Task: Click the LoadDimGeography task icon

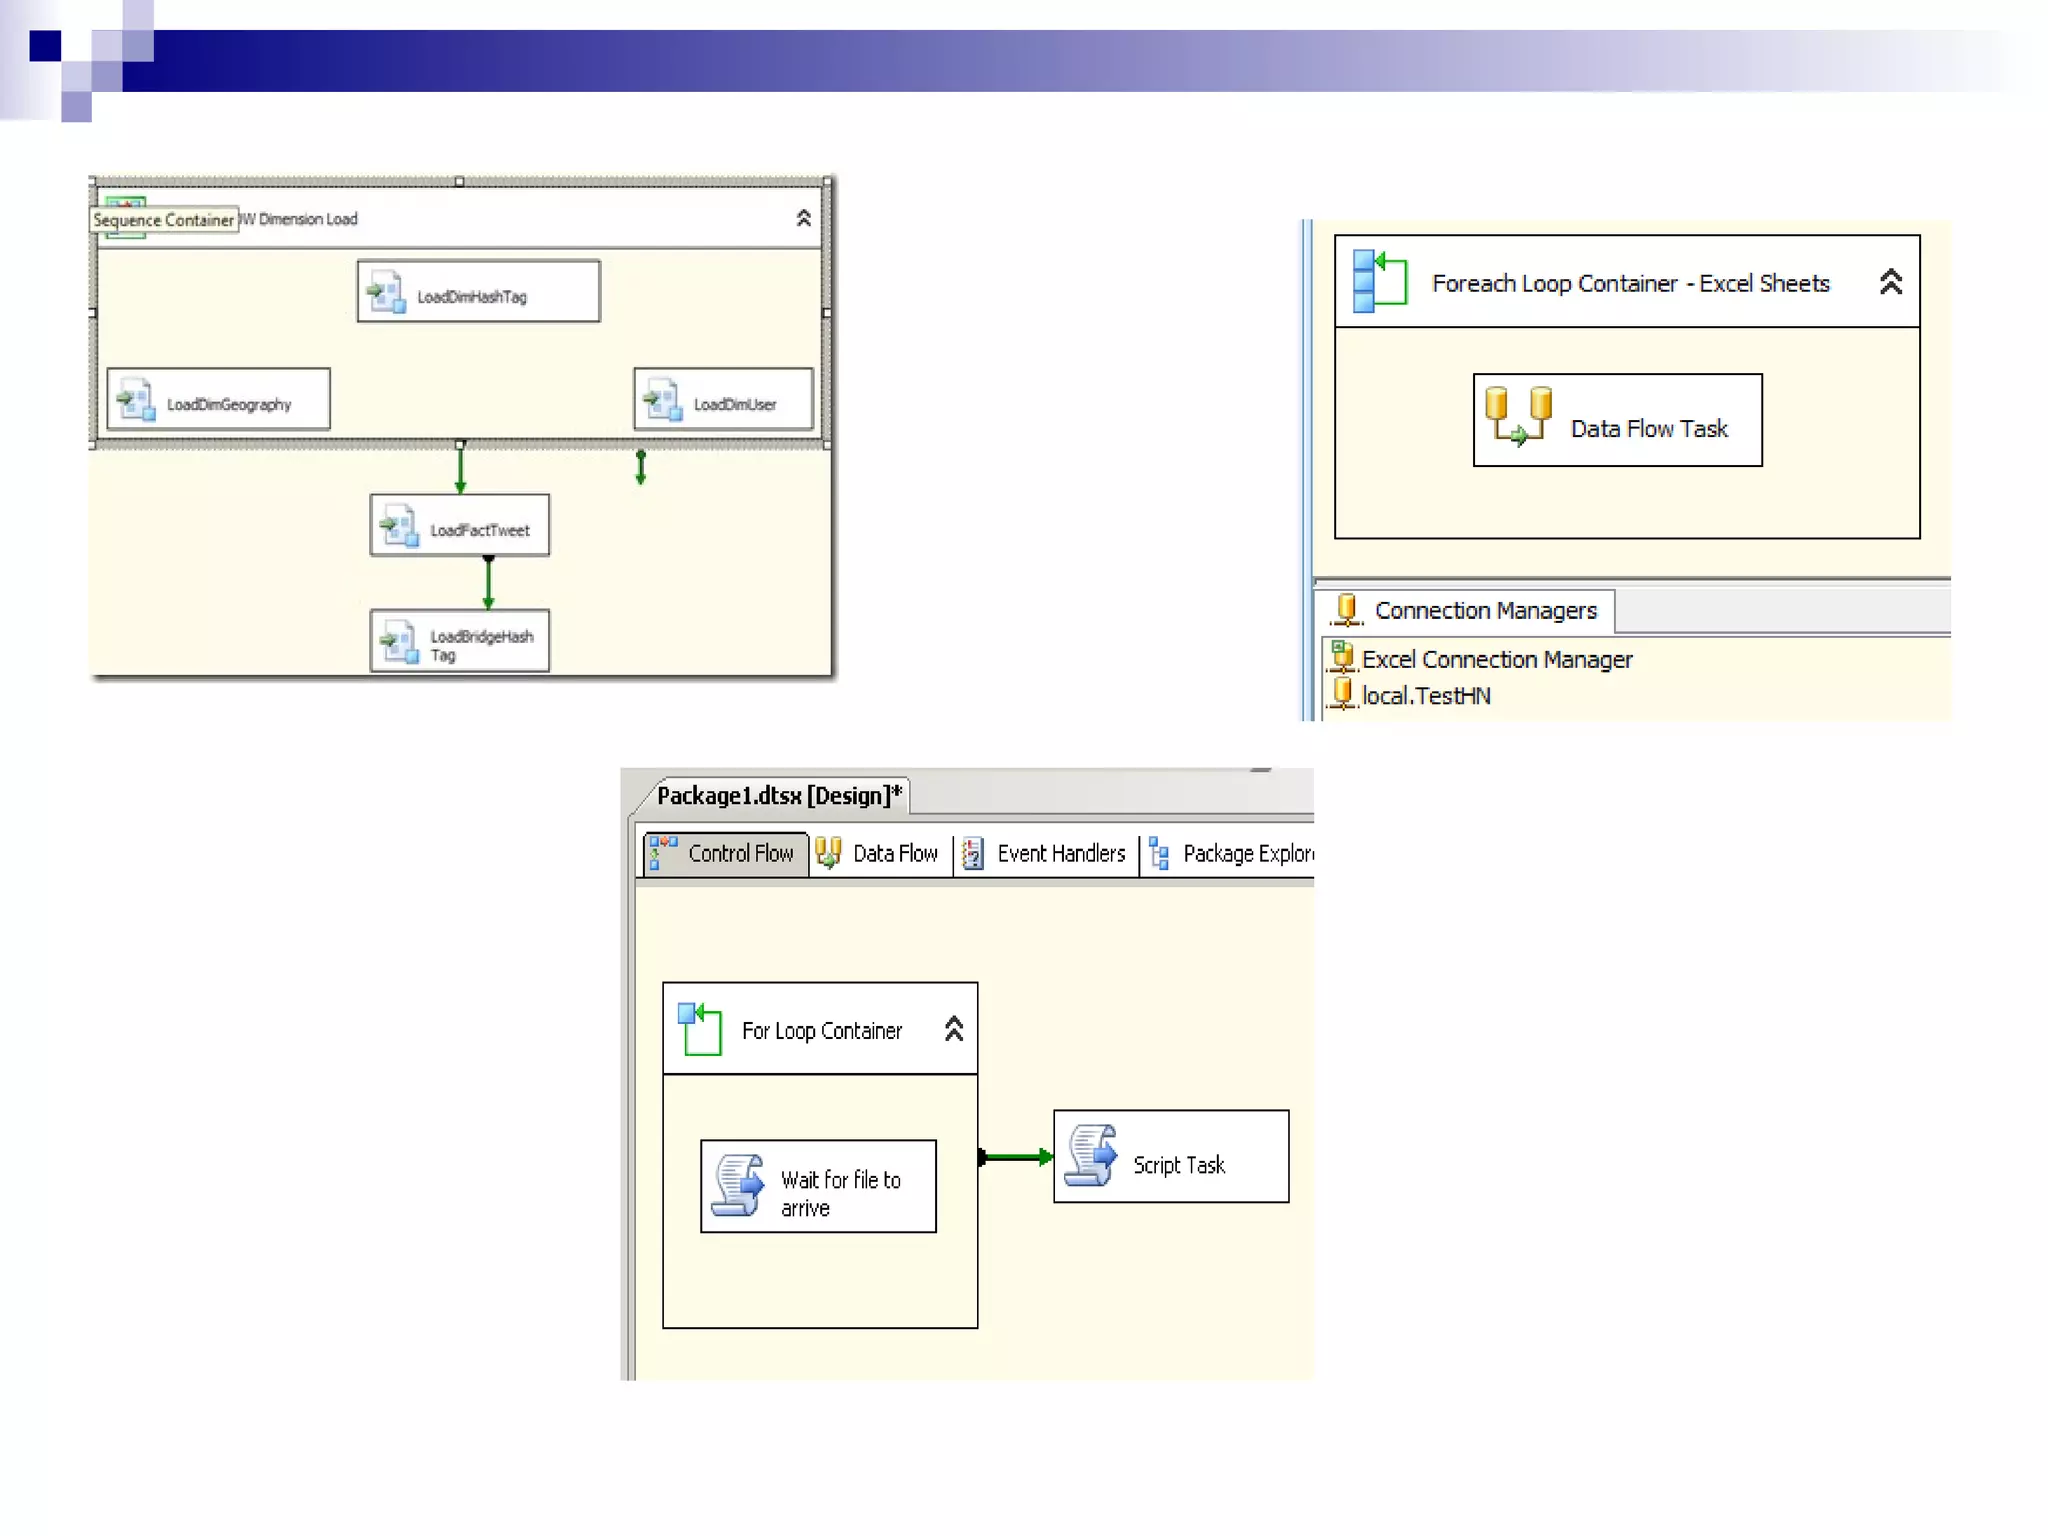Action: coord(136,400)
